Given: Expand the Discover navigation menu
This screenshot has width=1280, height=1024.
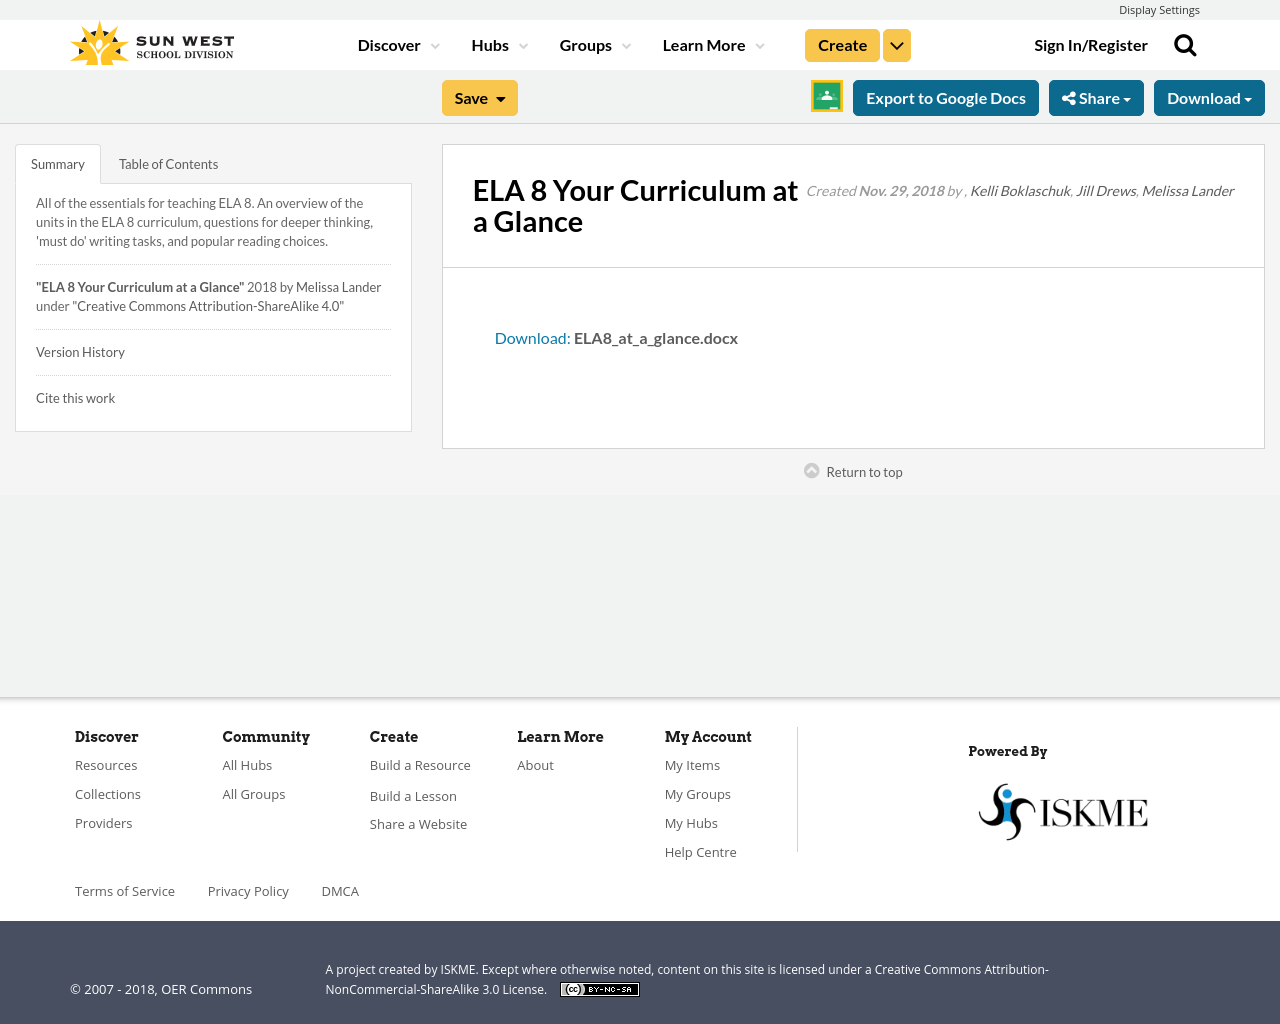Looking at the screenshot, I should pos(398,44).
